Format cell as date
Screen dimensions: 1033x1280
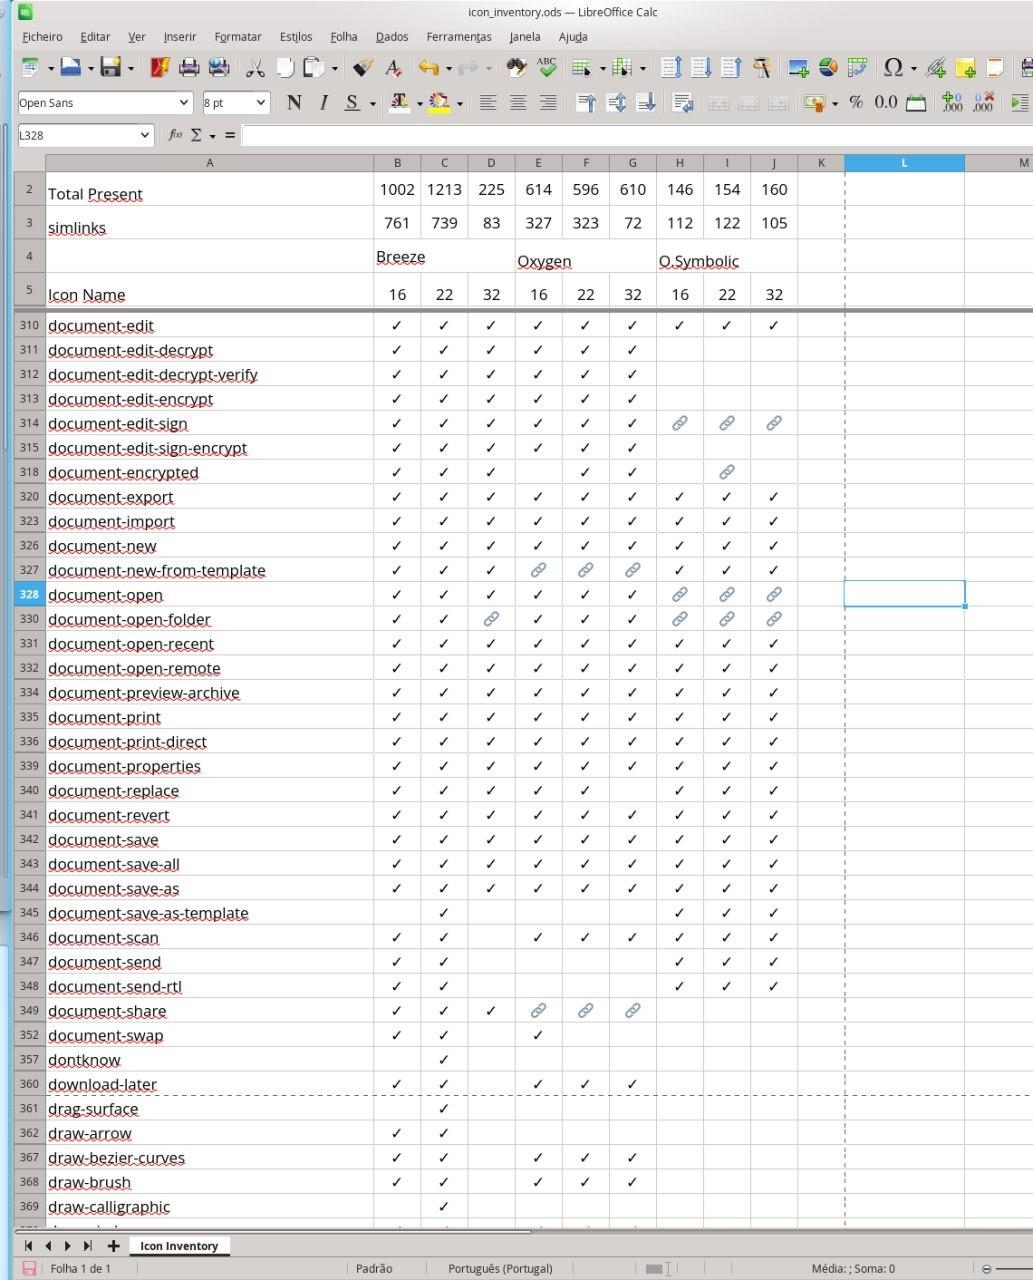point(916,102)
